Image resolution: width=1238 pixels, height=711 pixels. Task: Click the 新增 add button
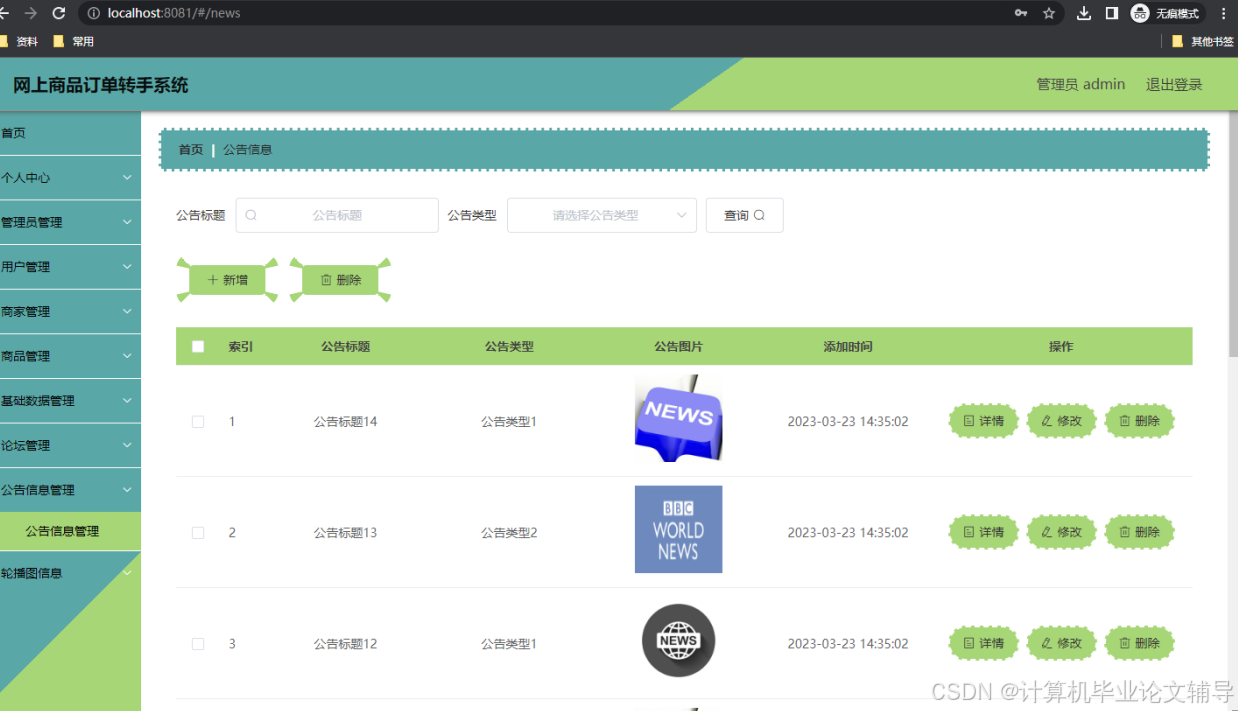[227, 280]
